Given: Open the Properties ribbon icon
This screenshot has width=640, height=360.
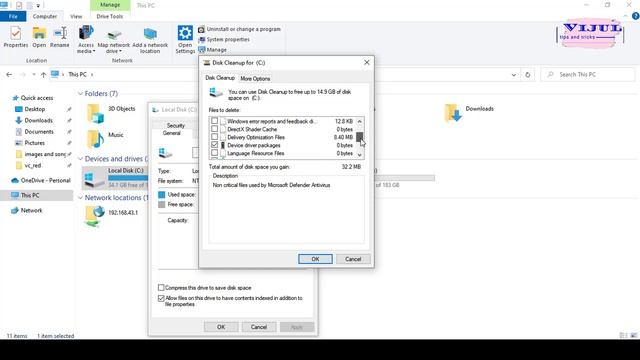Looking at the screenshot, I should tap(16, 37).
